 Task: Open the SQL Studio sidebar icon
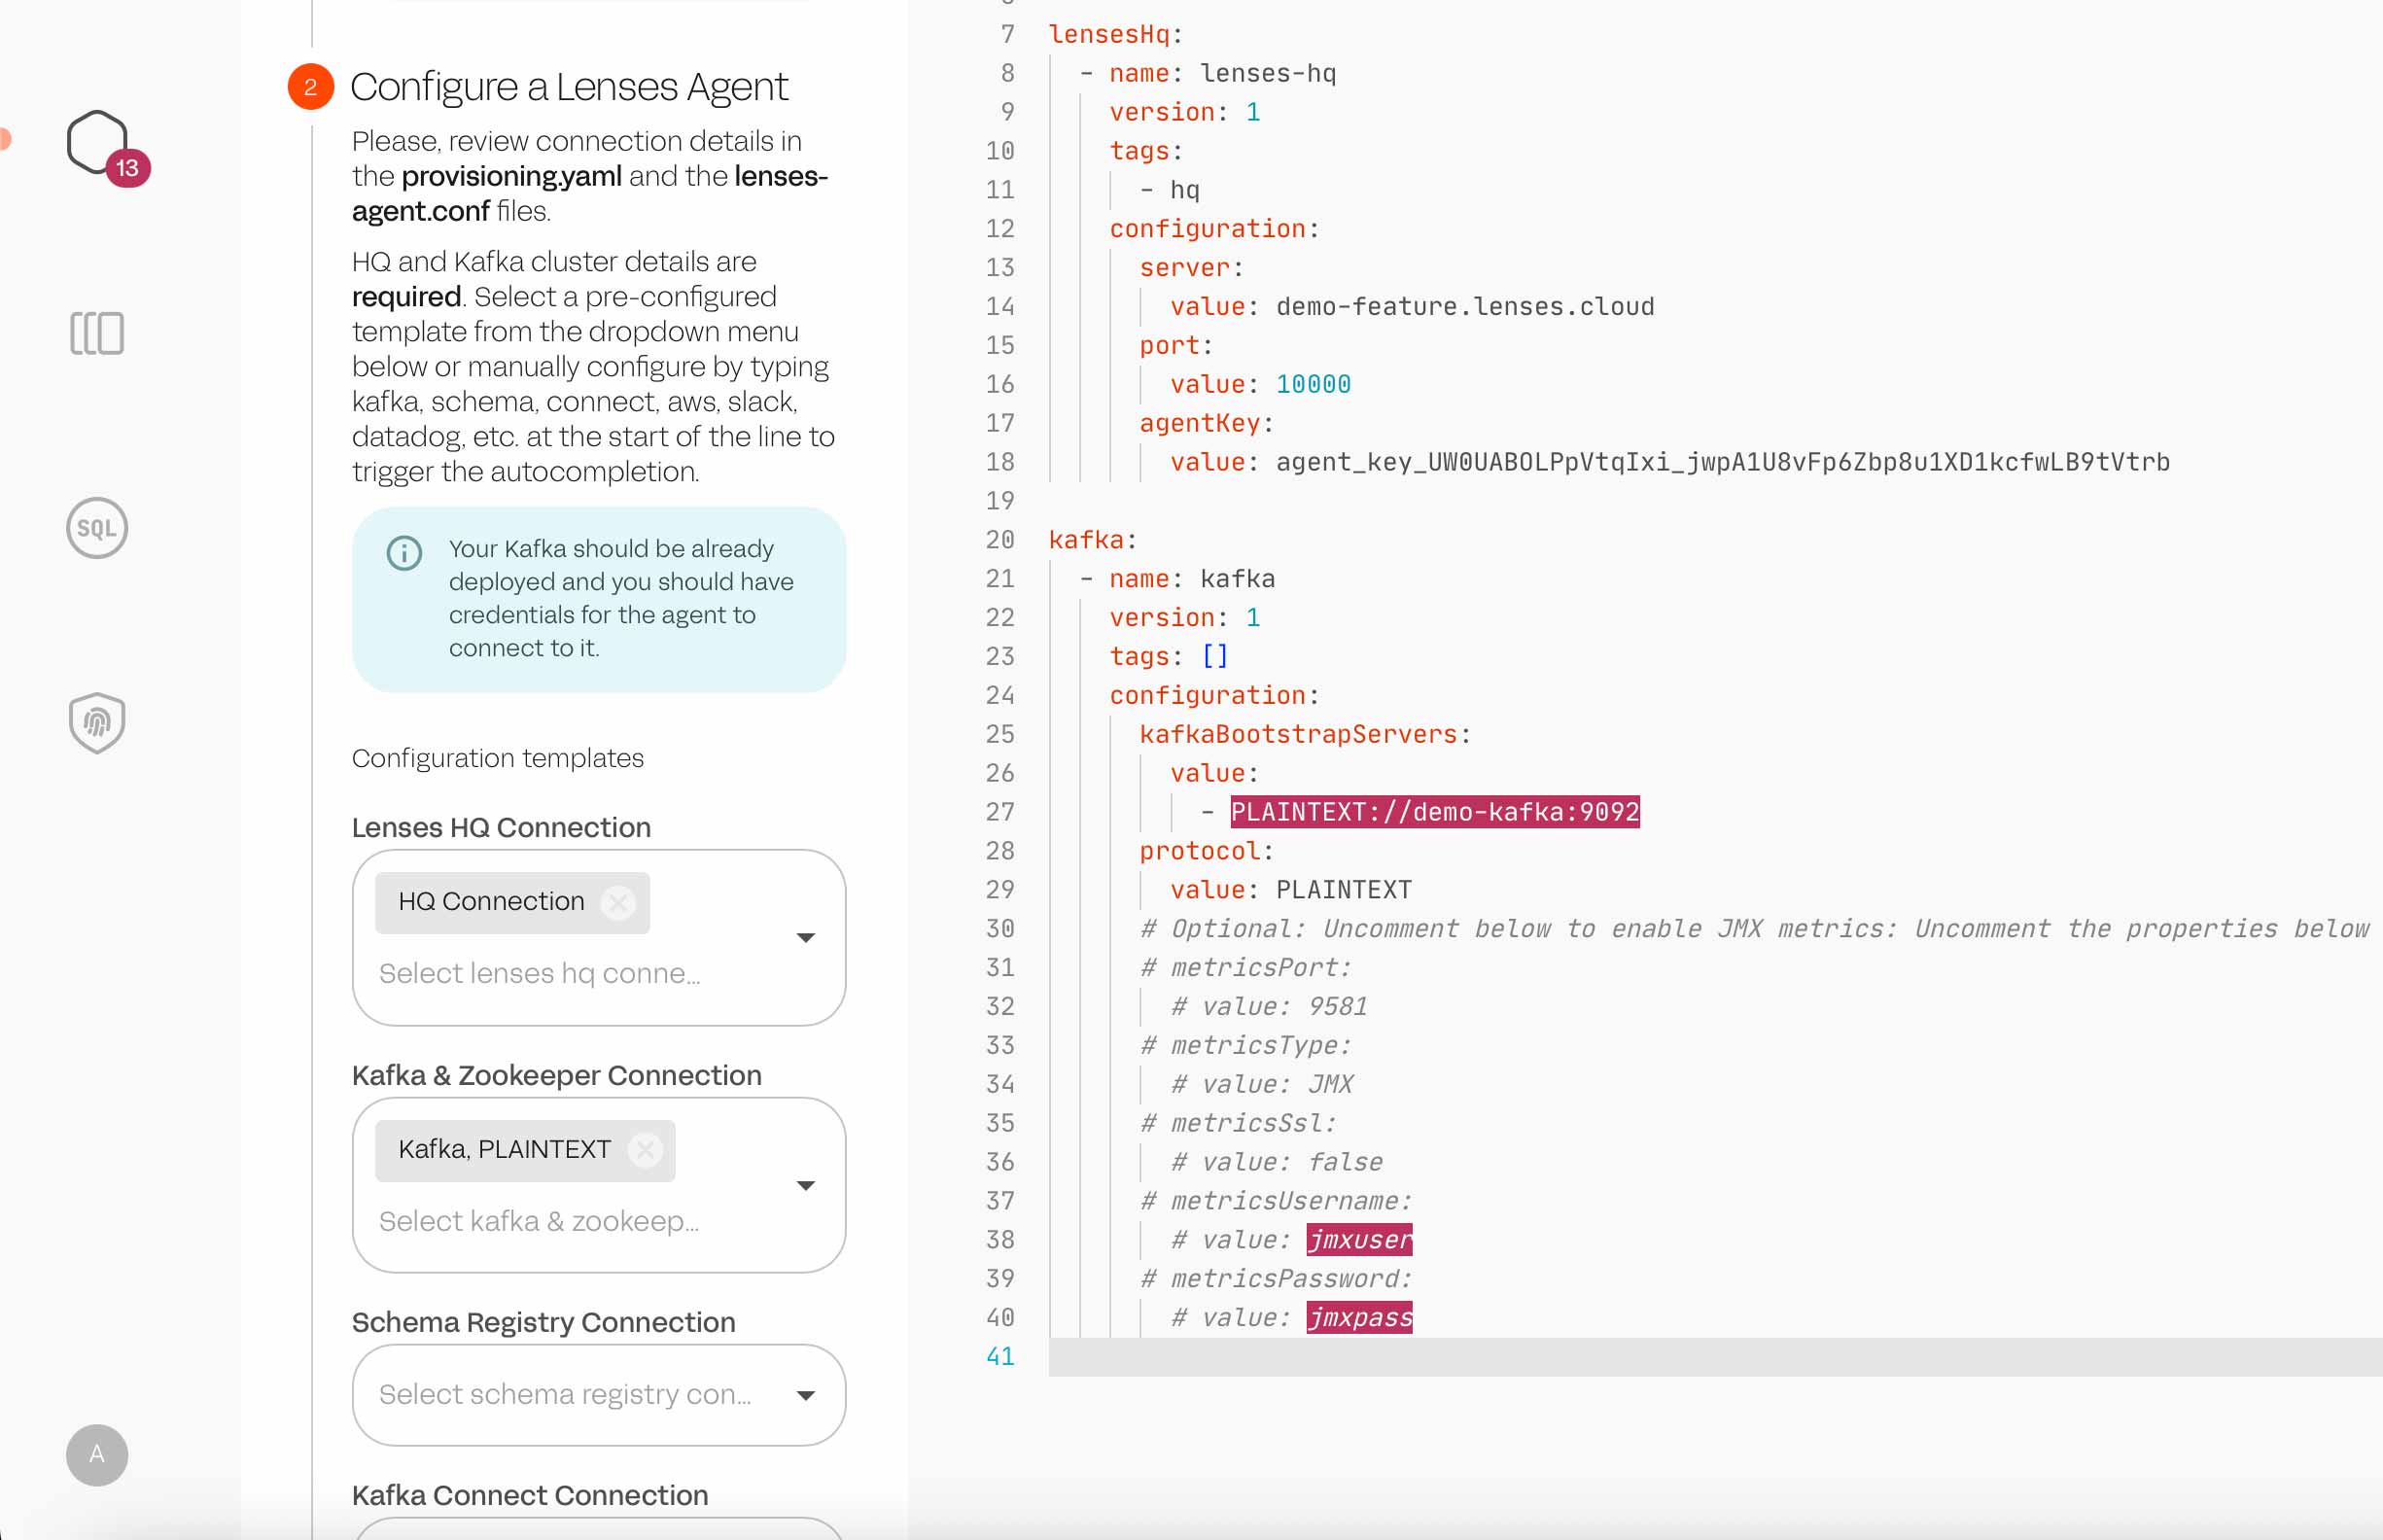click(x=97, y=528)
